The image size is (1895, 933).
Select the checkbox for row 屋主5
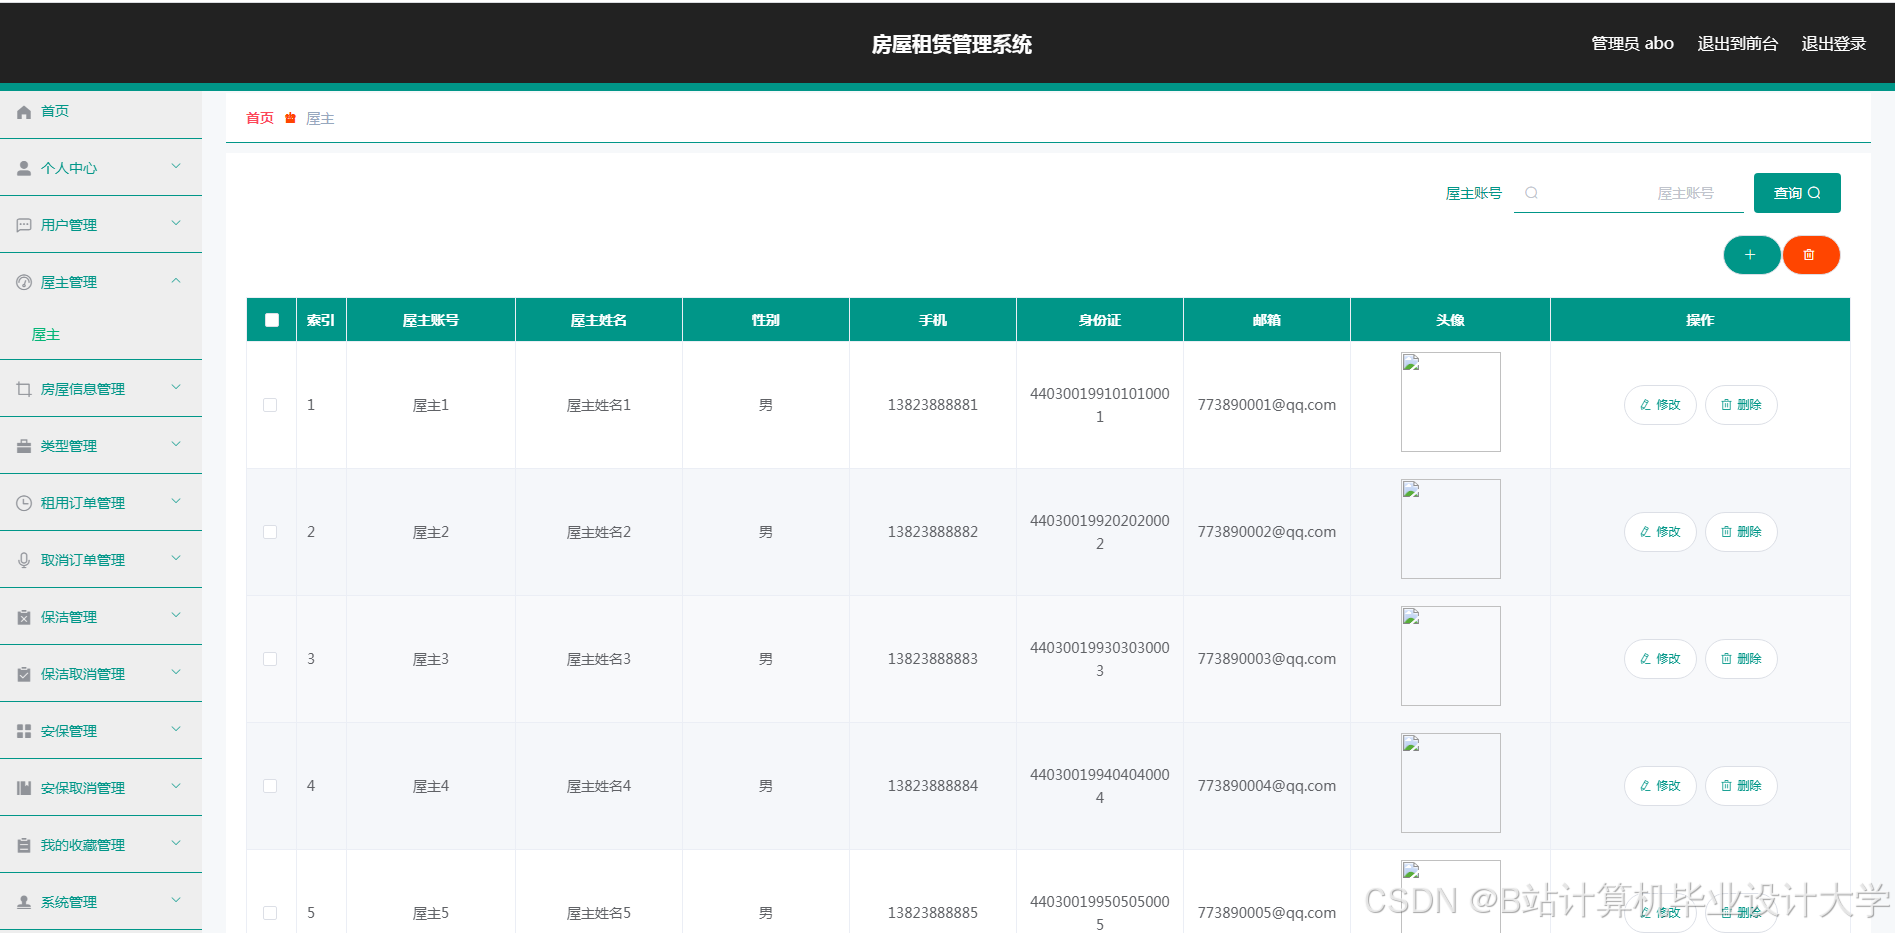[x=270, y=913]
